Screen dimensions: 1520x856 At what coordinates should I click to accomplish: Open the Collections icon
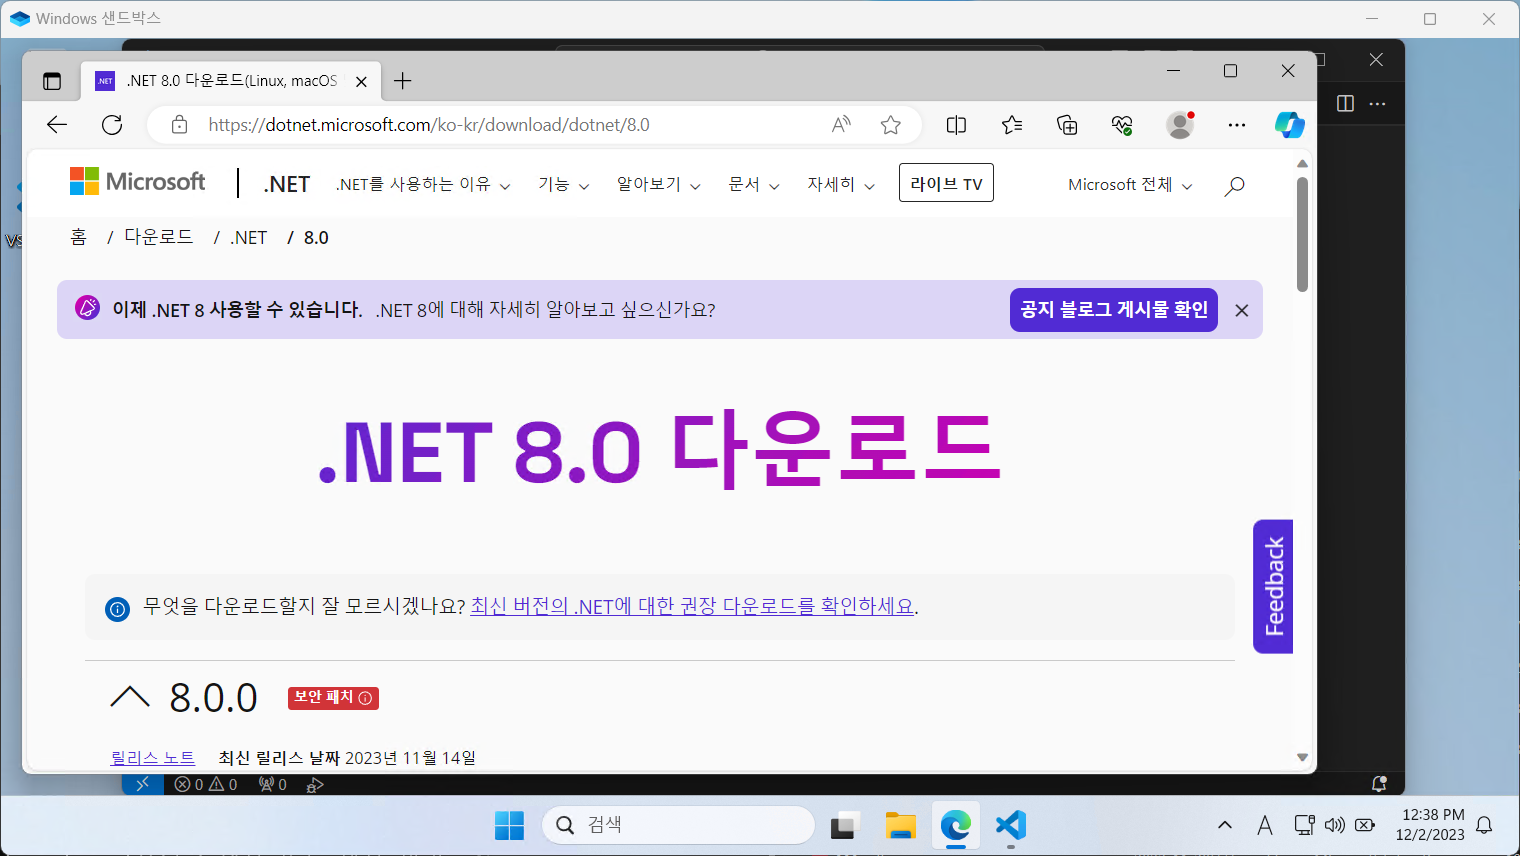click(x=1067, y=125)
